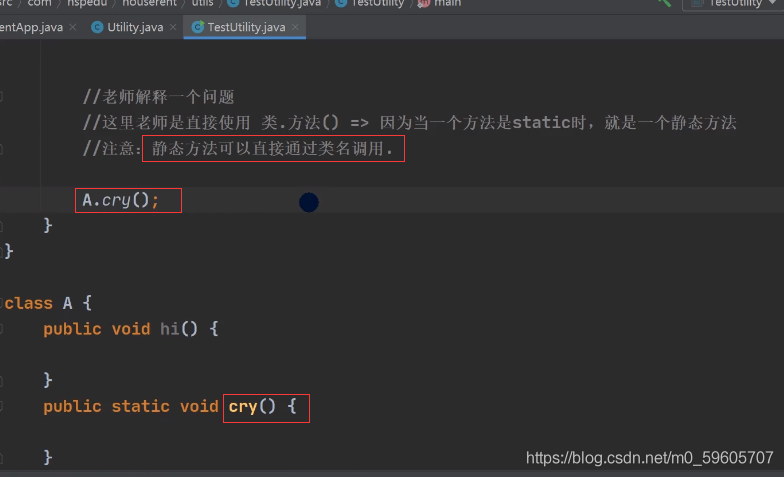Open the partially visible entApp.java tab
This screenshot has width=784, height=477.
pos(31,27)
